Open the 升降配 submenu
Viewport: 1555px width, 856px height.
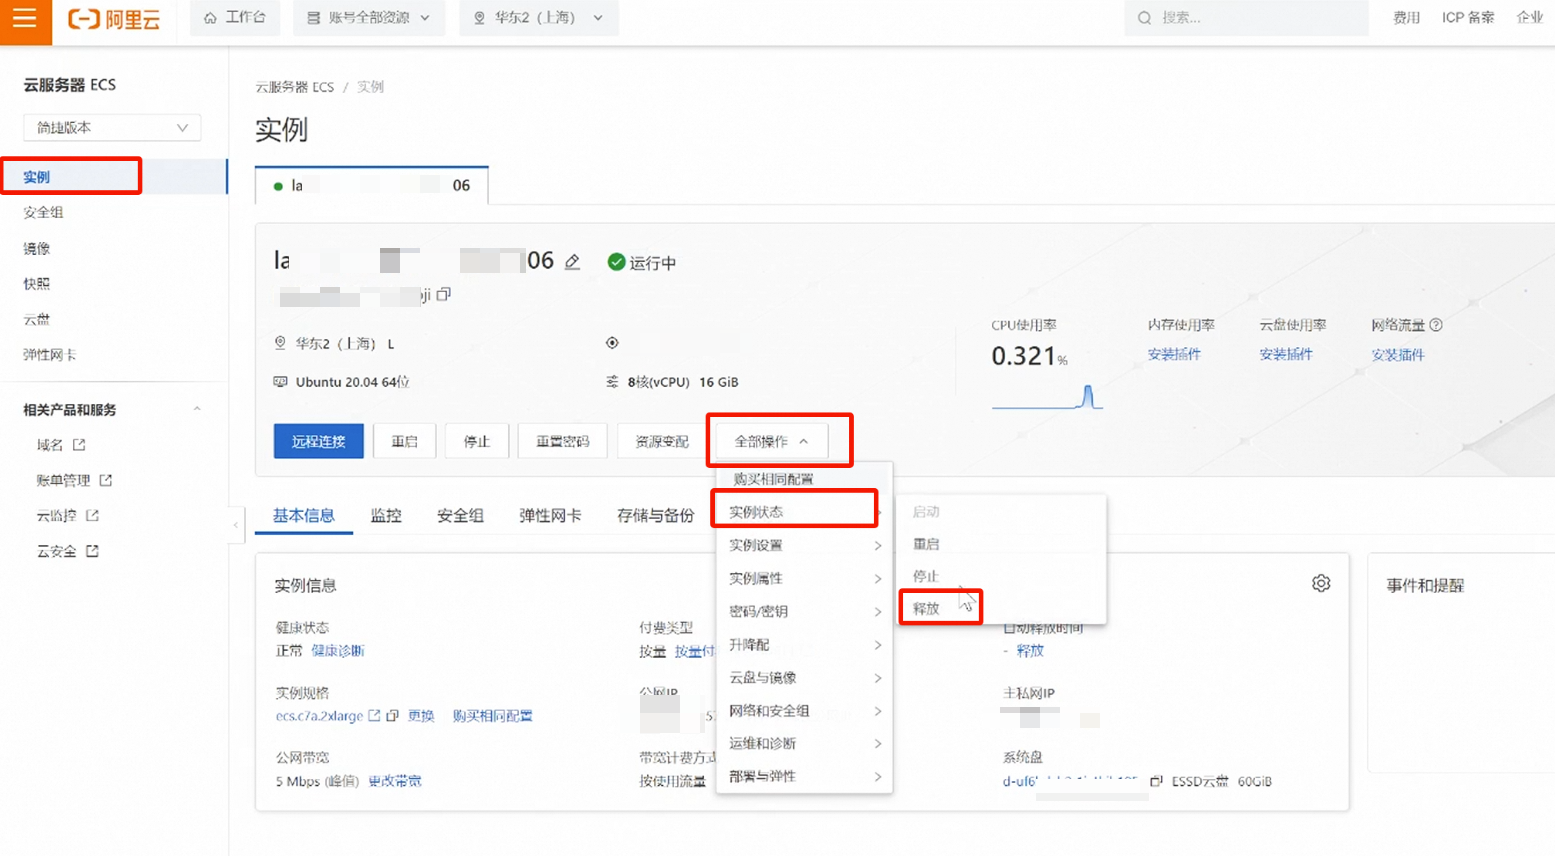pos(804,644)
